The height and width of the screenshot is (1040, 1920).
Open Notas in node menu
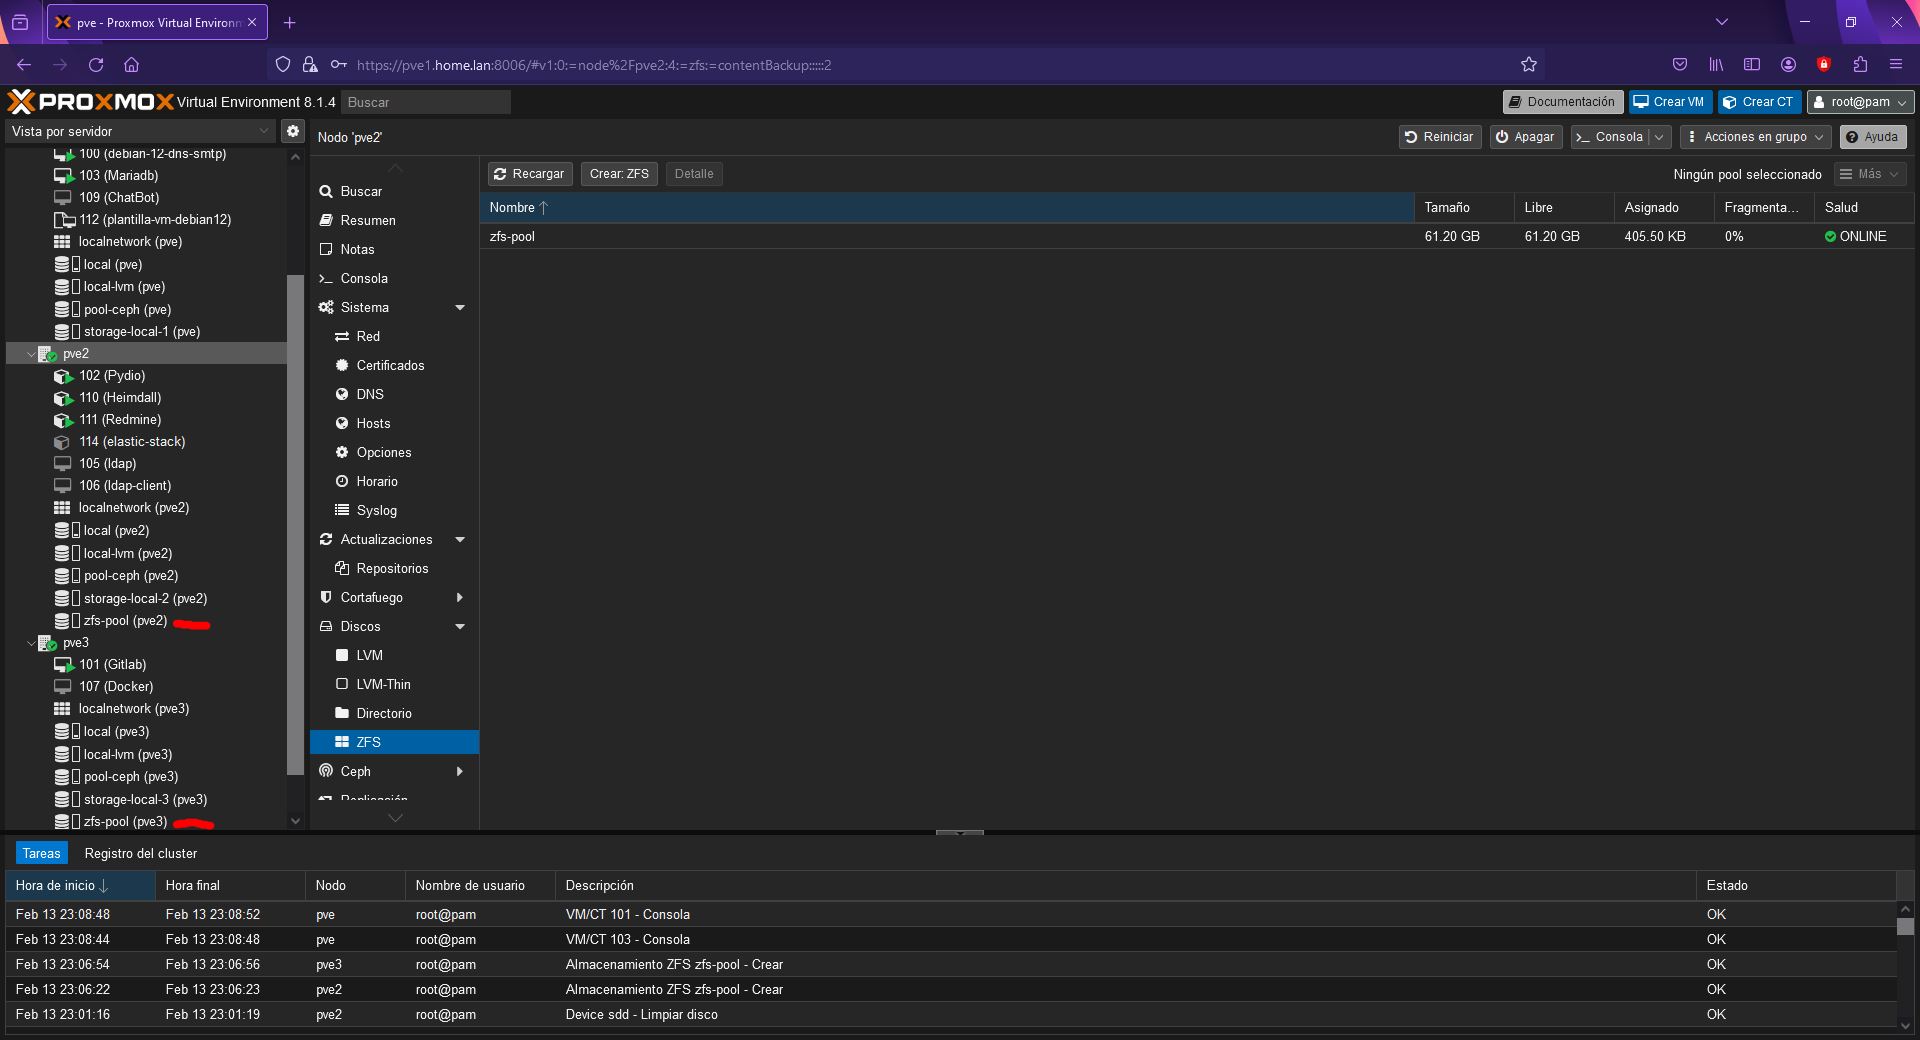point(394,249)
